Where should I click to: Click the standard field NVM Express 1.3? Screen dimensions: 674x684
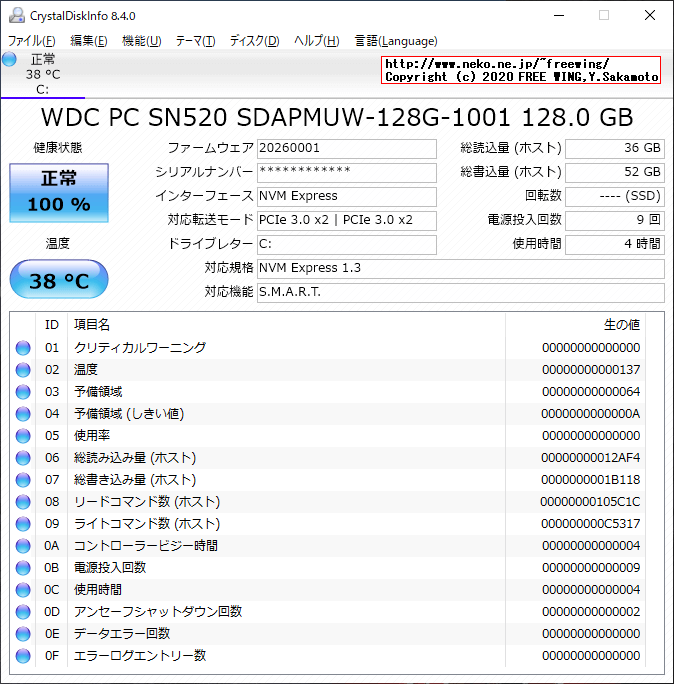click(x=461, y=268)
